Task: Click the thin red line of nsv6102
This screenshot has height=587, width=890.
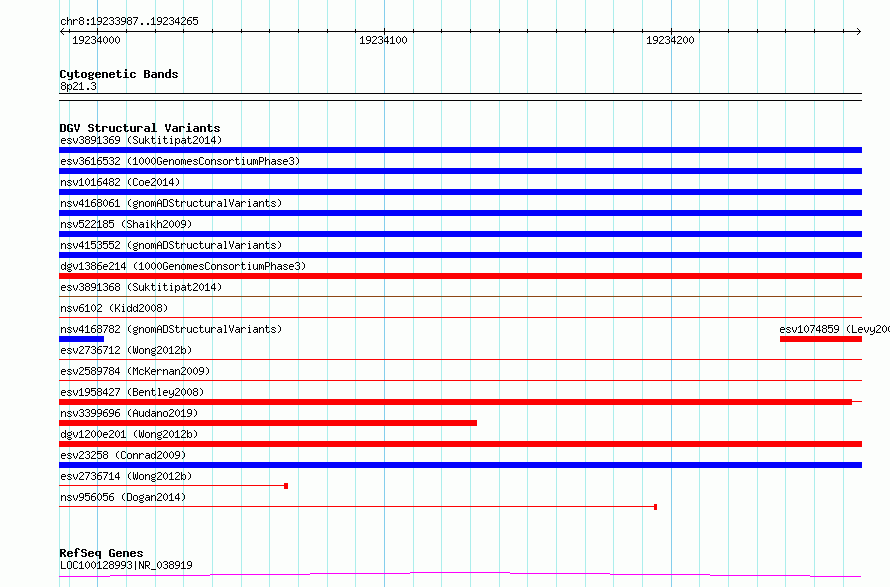Action: click(x=460, y=317)
